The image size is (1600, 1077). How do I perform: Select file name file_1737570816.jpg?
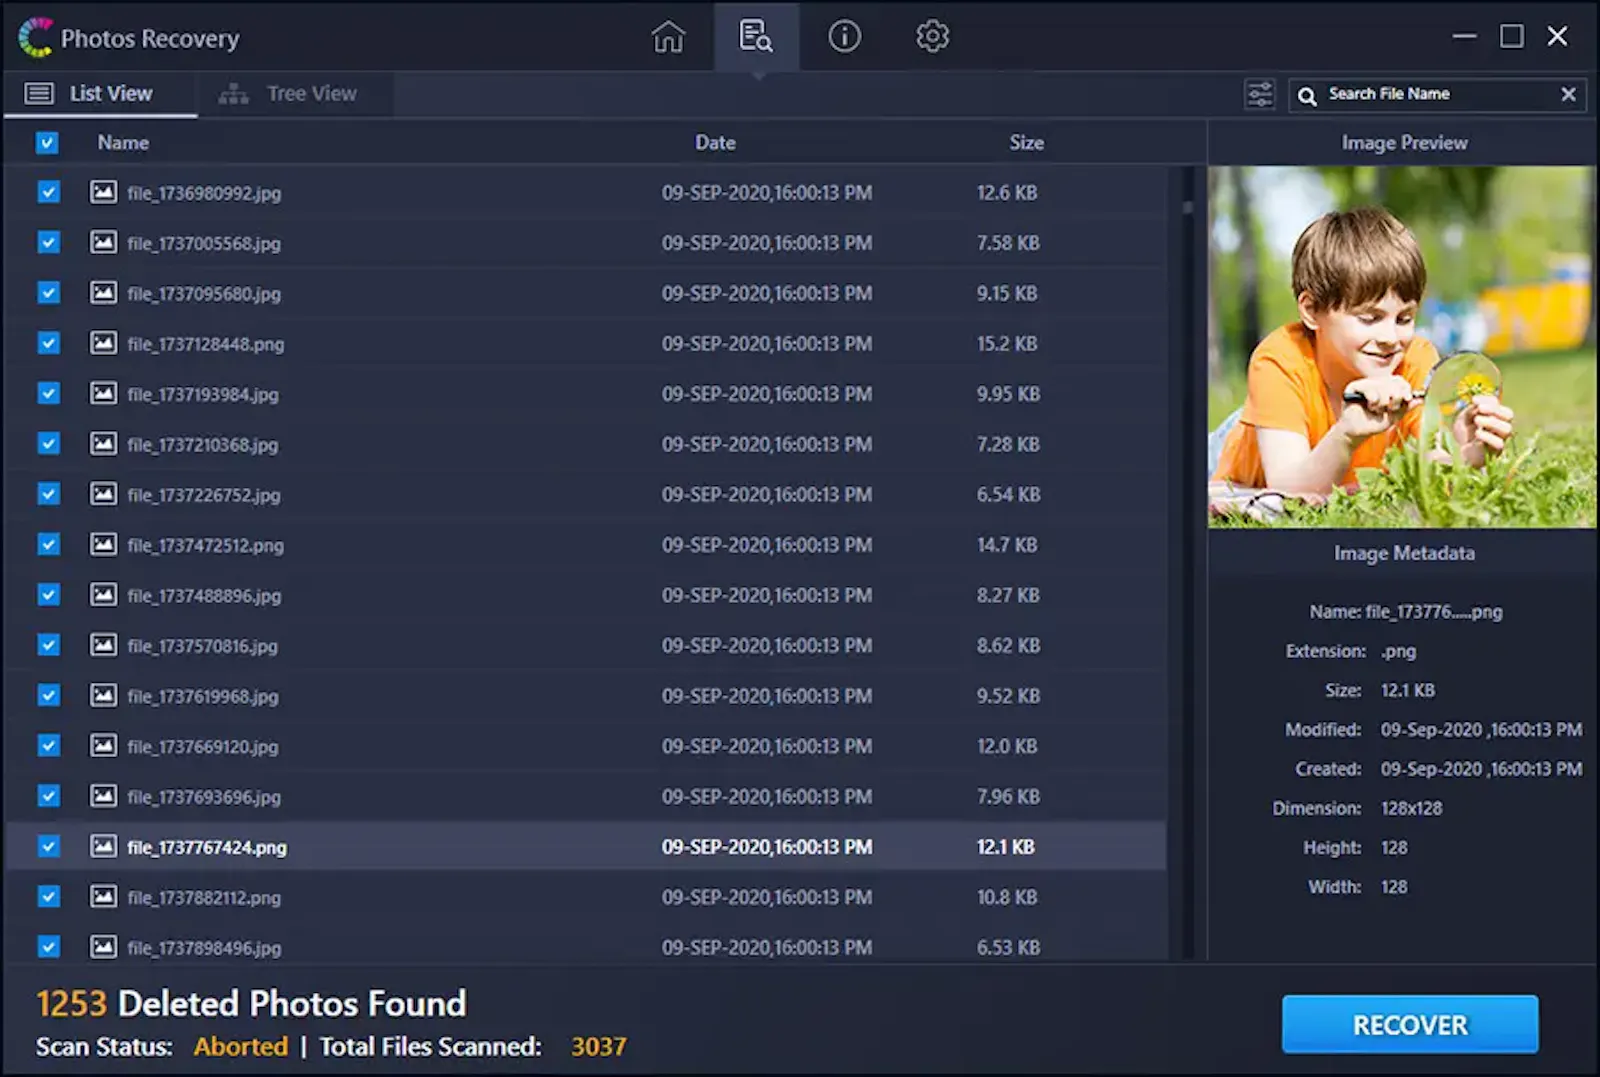[x=202, y=646]
